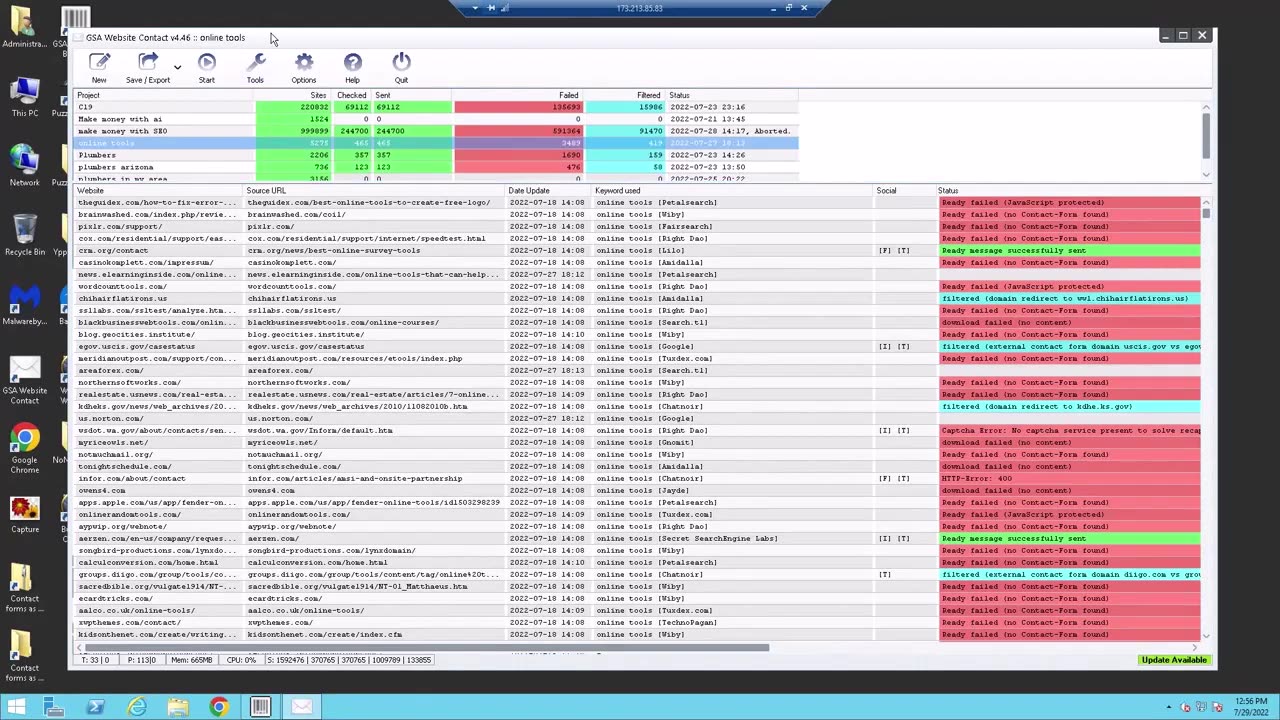Screen dimensions: 1280x720
Task: Select the pixlr.com/support/ website row
Action: (x=638, y=227)
